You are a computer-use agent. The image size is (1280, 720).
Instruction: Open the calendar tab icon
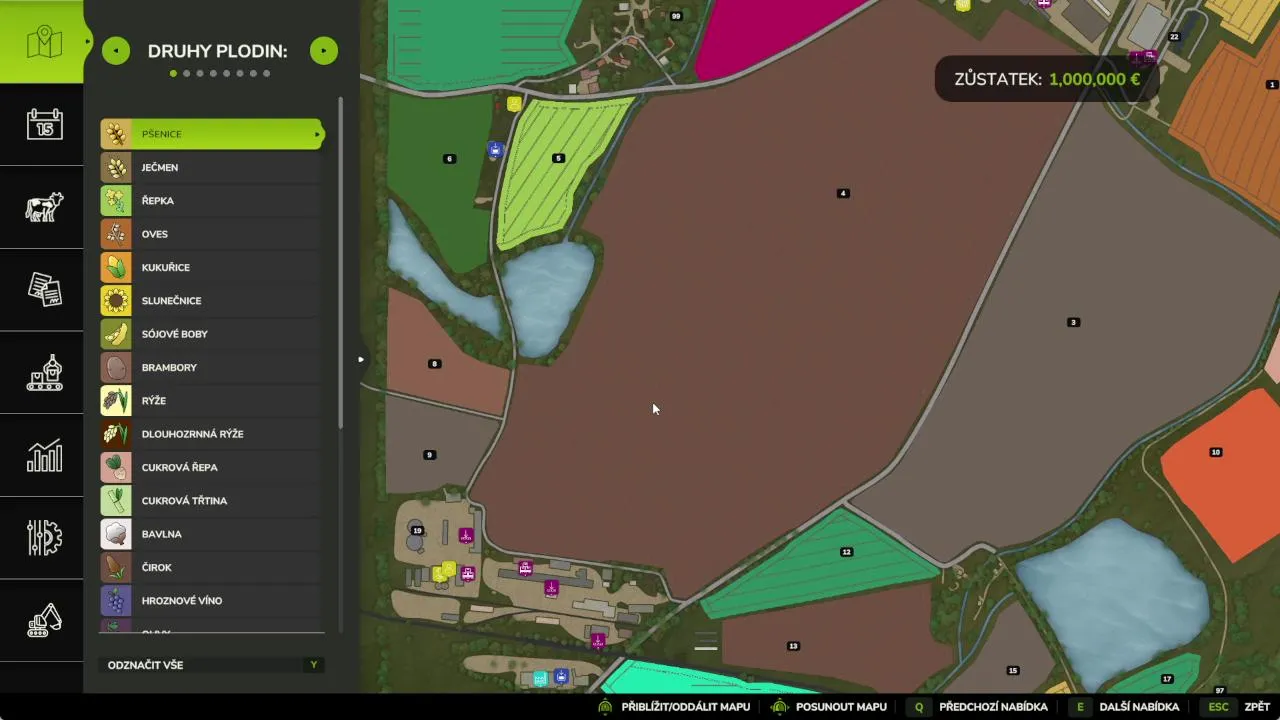coord(44,124)
